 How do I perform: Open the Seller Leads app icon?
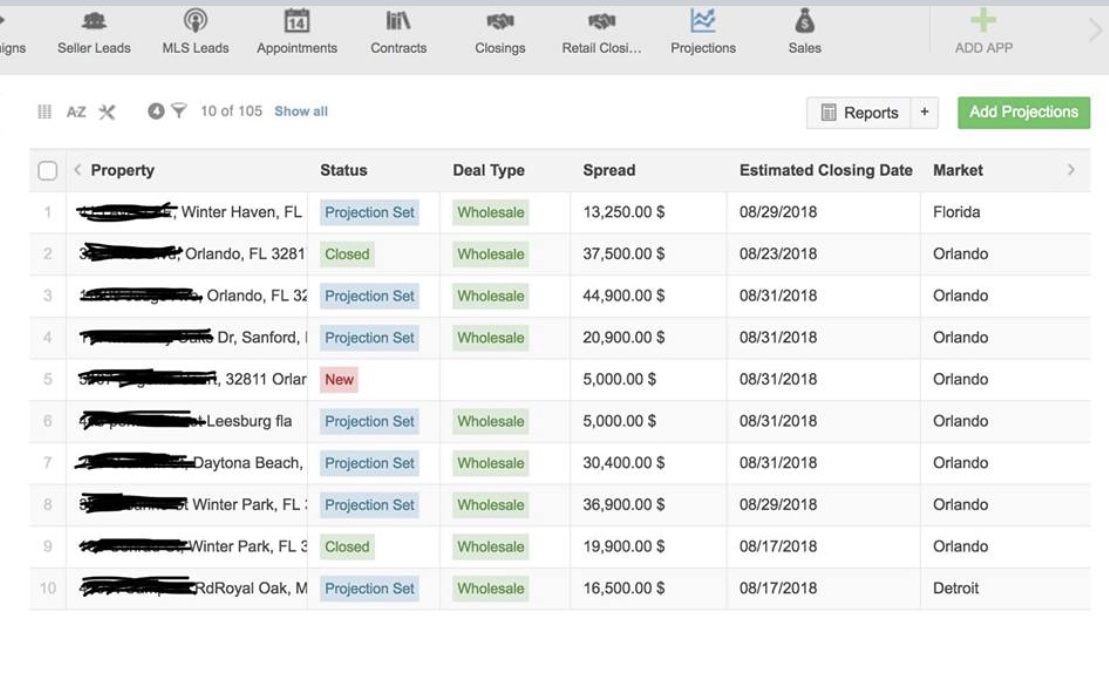pos(94,22)
